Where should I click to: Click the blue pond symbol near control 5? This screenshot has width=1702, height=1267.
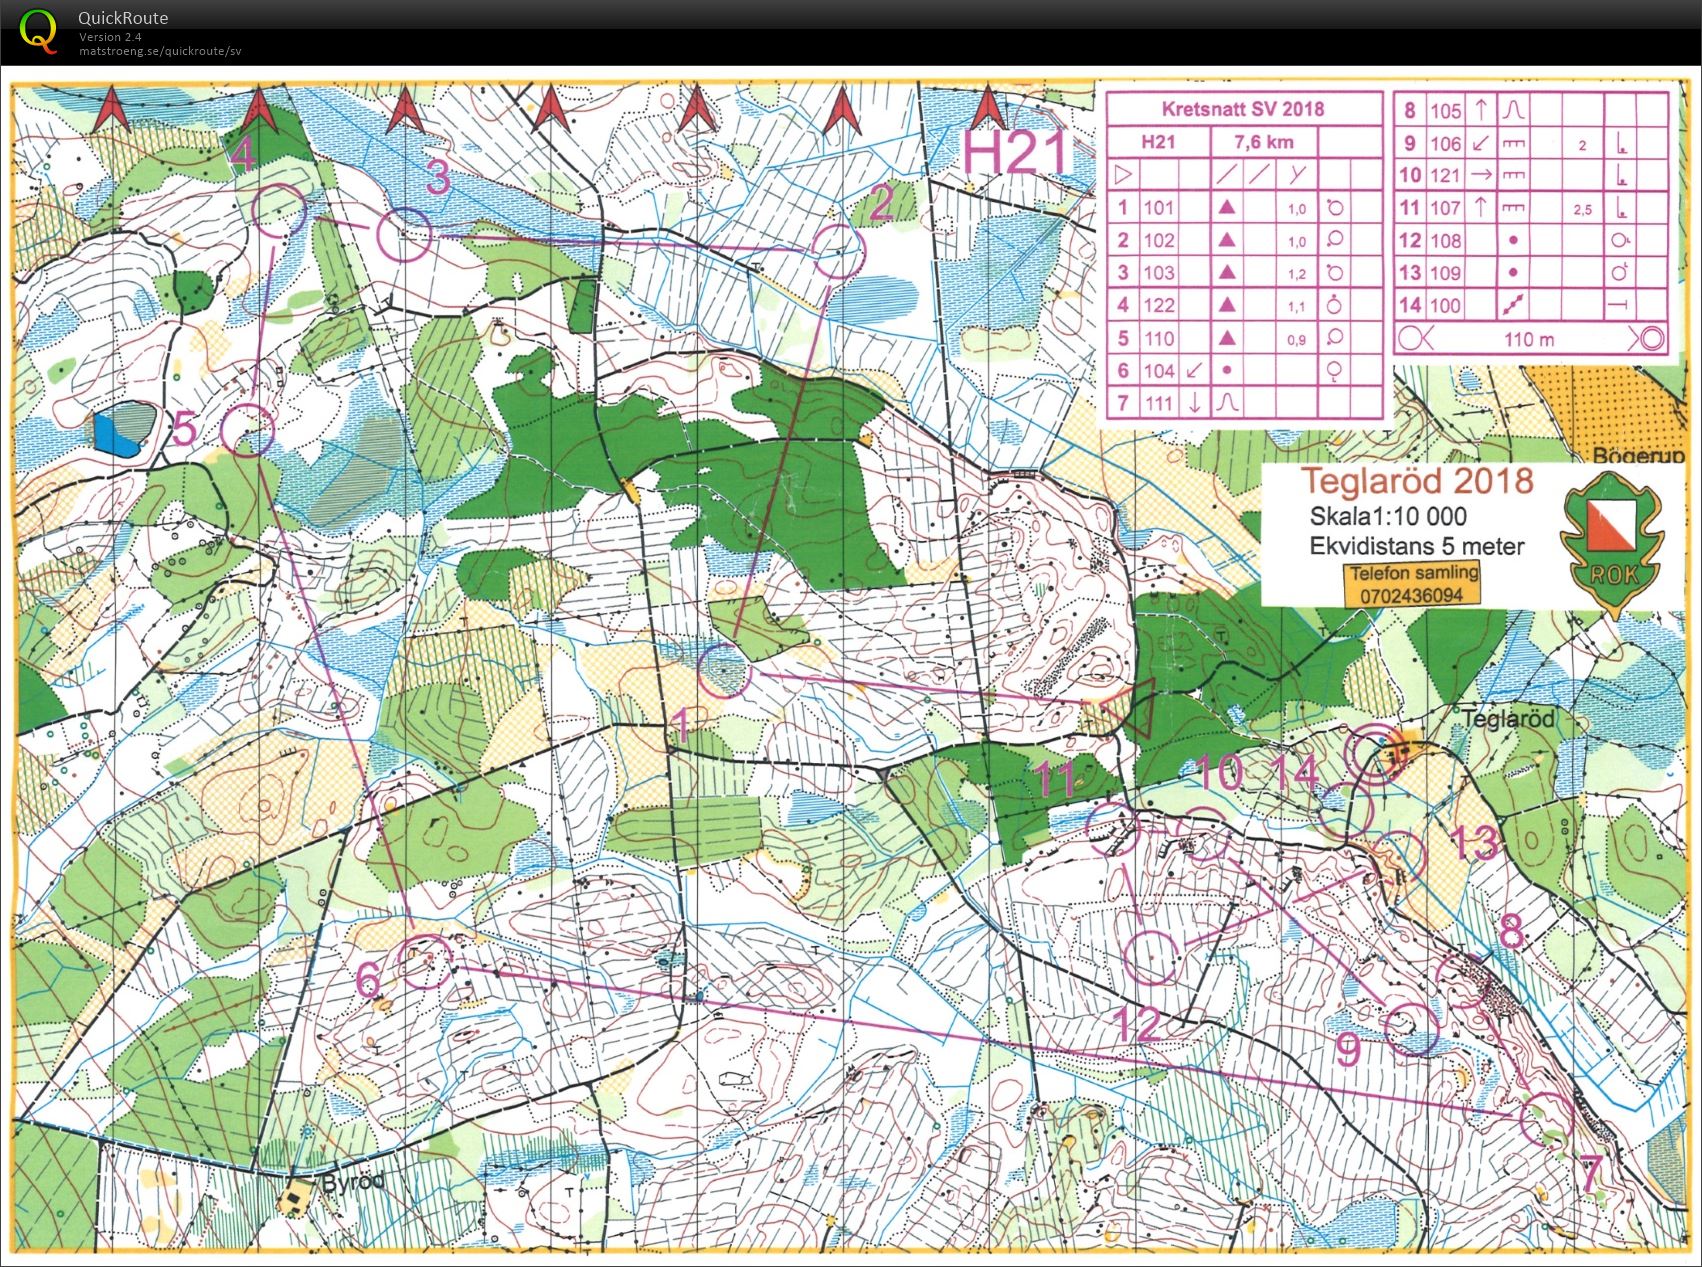click(124, 430)
